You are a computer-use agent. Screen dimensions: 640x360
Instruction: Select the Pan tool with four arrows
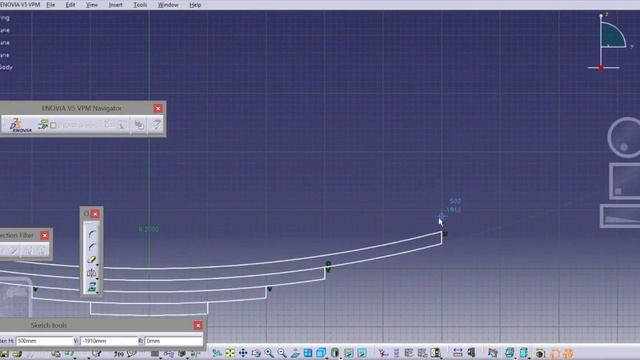click(x=243, y=353)
